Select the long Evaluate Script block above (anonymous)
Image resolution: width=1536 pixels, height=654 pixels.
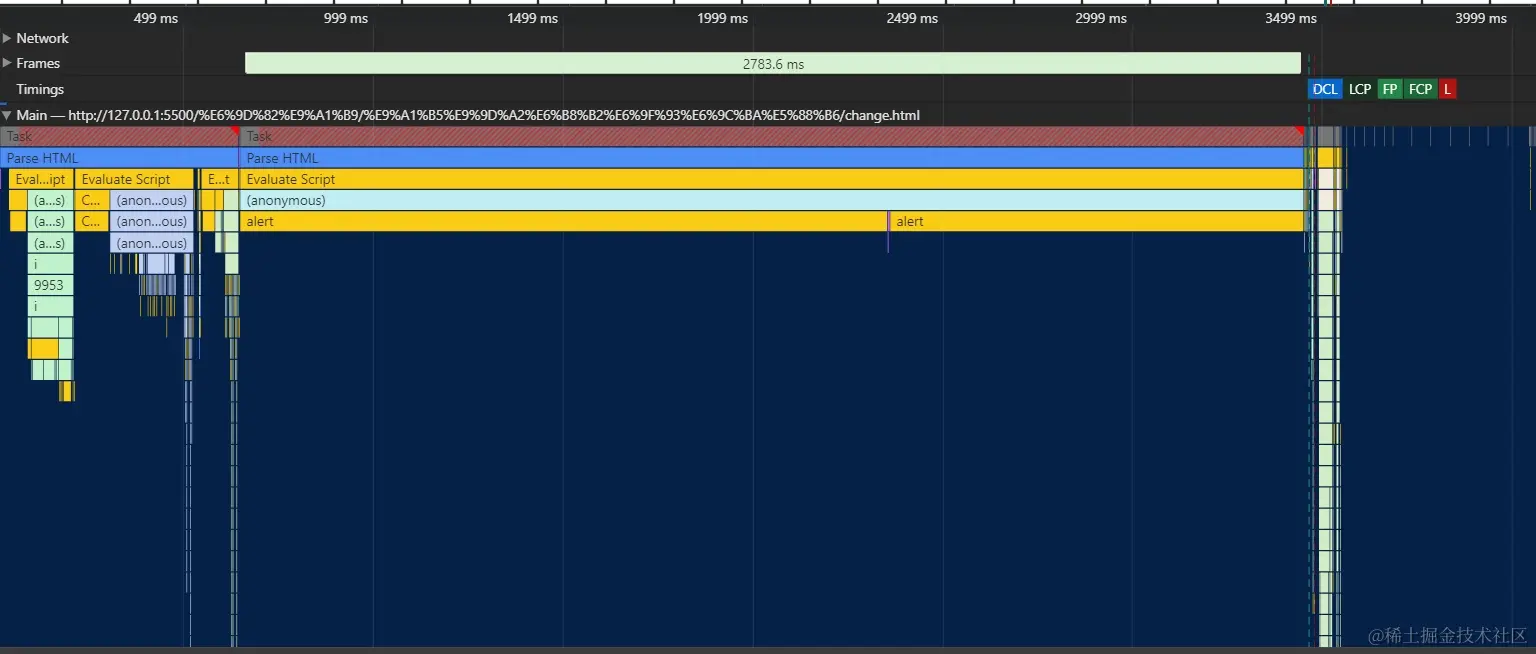772,179
